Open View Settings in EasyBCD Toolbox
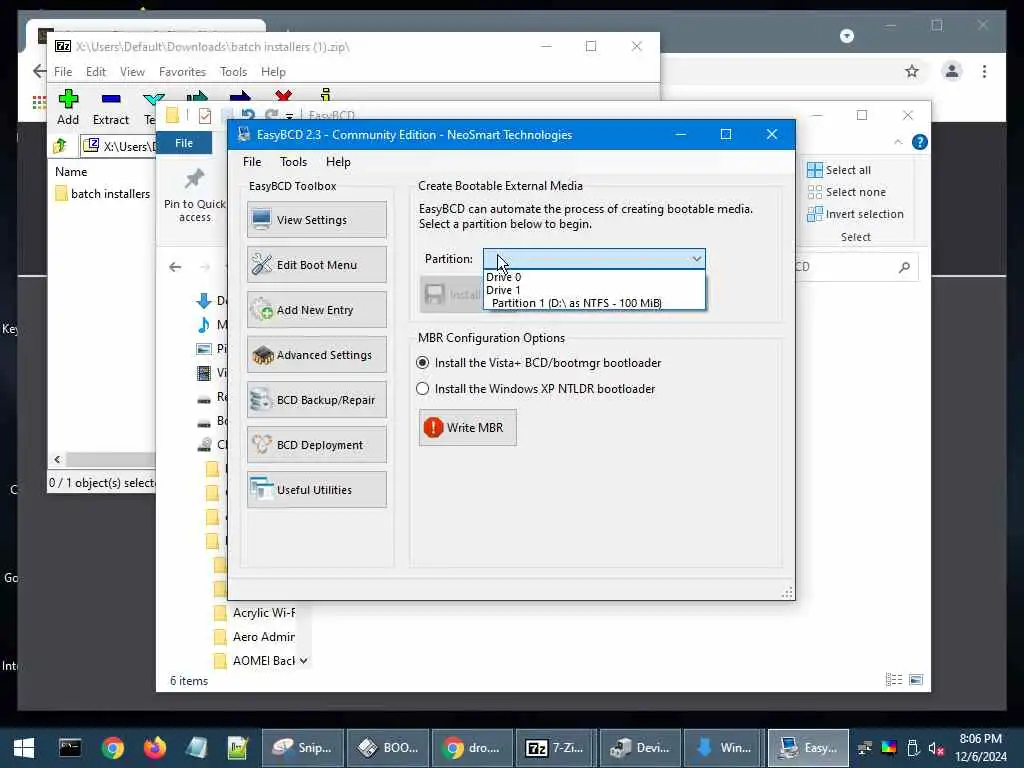This screenshot has height=768, width=1024. (317, 220)
